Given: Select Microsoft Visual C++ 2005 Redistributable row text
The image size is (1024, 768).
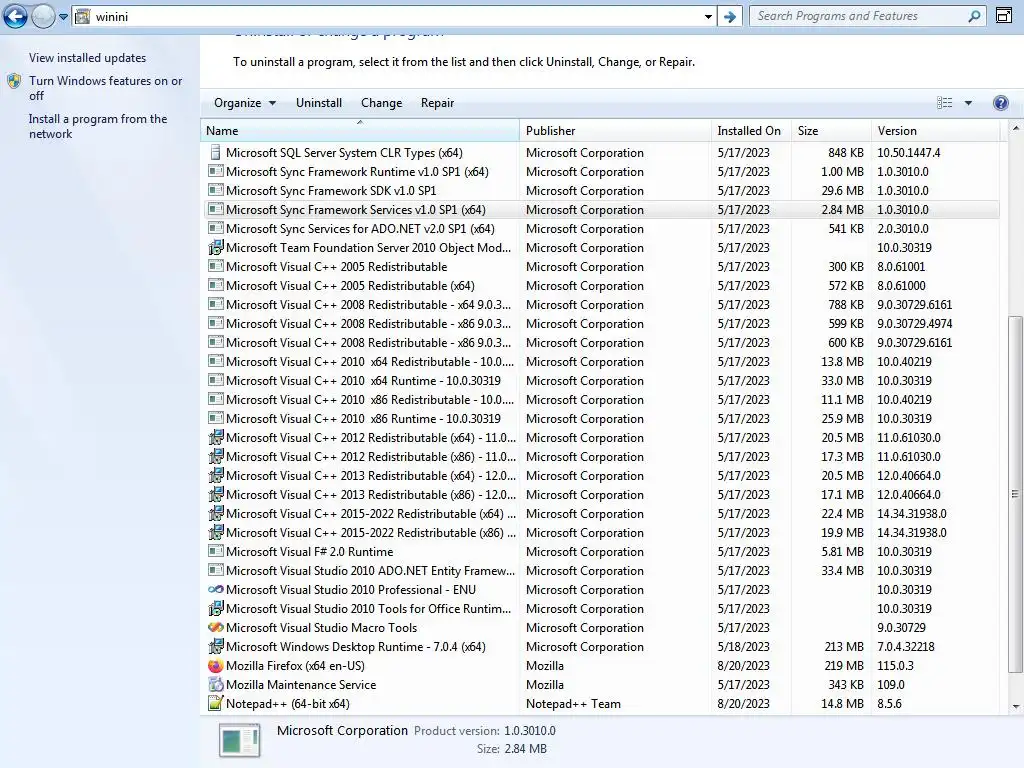Looking at the screenshot, I should click(336, 266).
